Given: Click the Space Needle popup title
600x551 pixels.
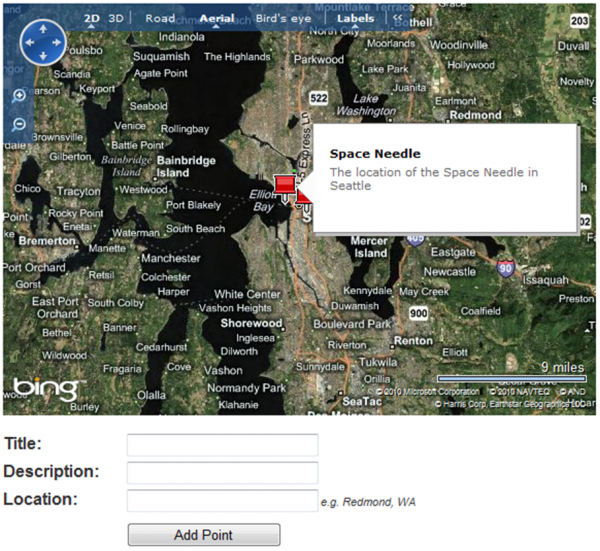Looking at the screenshot, I should point(375,154).
